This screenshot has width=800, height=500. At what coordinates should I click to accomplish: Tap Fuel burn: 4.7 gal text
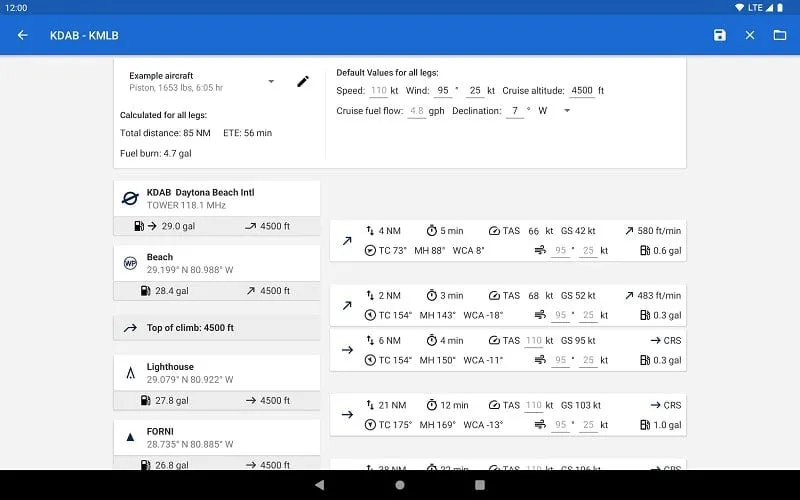point(156,154)
